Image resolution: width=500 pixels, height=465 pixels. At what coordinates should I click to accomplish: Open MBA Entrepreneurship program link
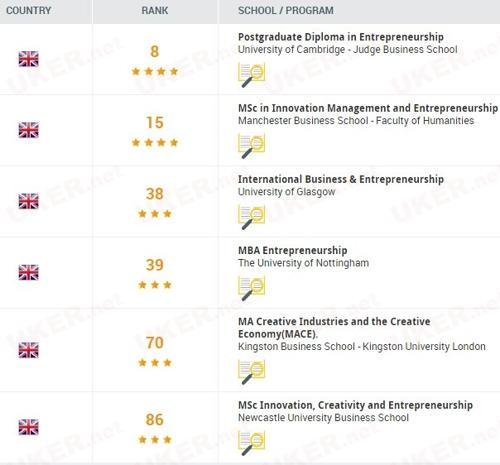(x=293, y=250)
